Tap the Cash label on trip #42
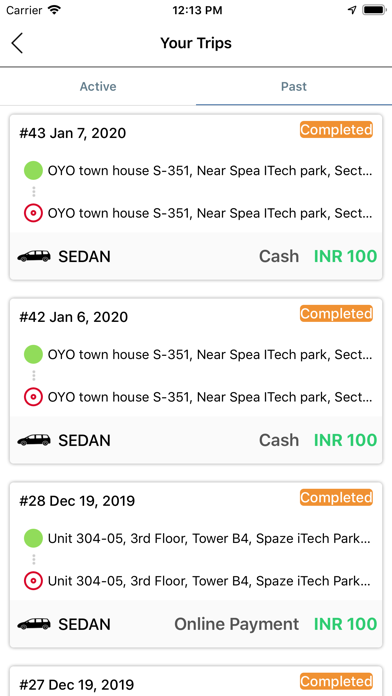Viewport: 392px width, 696px height. (279, 440)
